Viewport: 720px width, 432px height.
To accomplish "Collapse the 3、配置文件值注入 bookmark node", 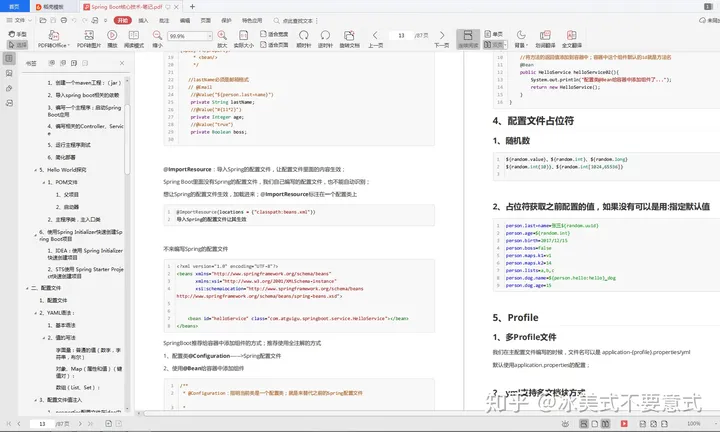I will [x=35, y=400].
